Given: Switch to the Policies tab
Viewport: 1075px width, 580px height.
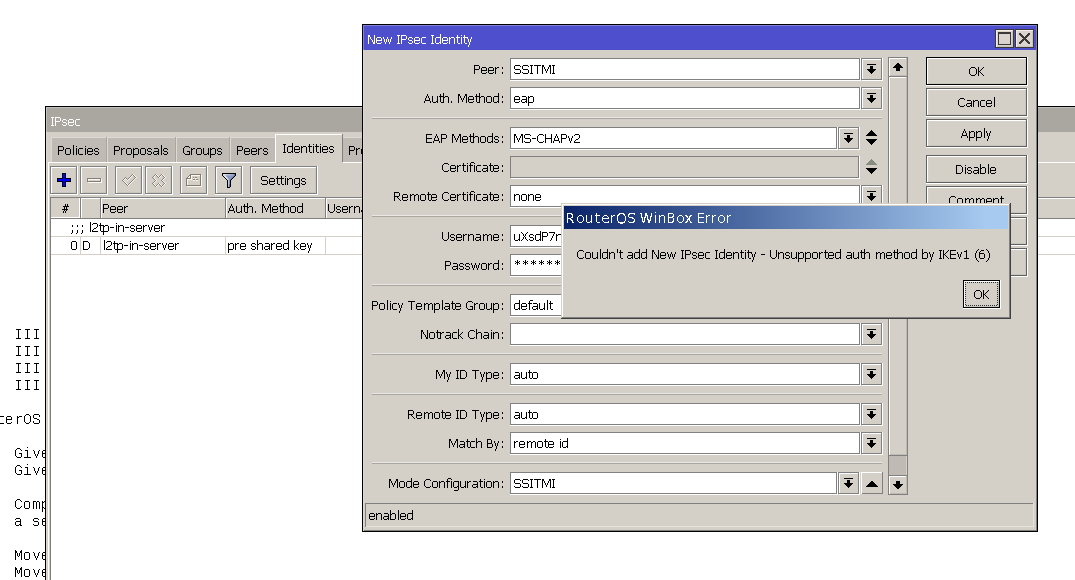Looking at the screenshot, I should (78, 150).
